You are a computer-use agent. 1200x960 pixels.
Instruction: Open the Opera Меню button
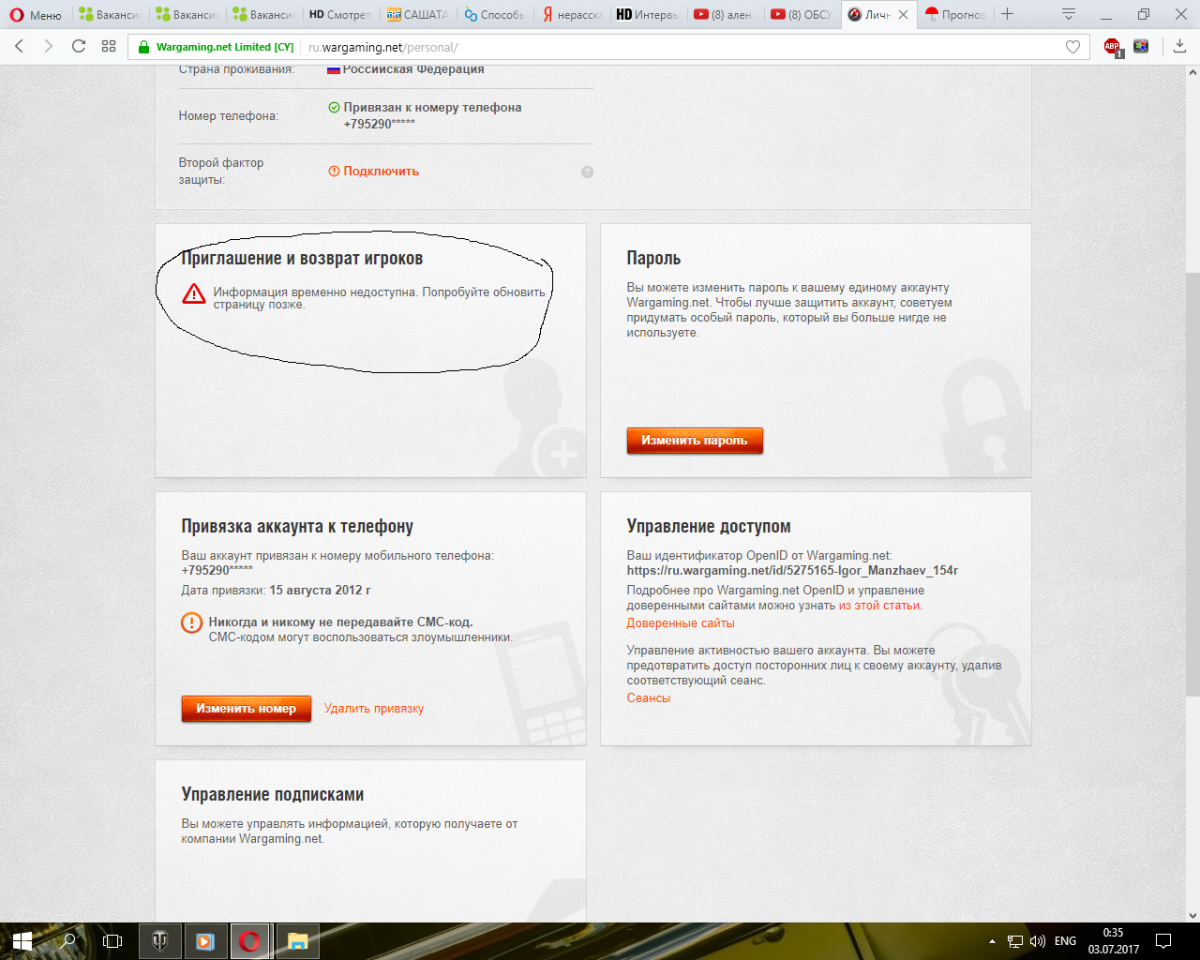coord(36,15)
